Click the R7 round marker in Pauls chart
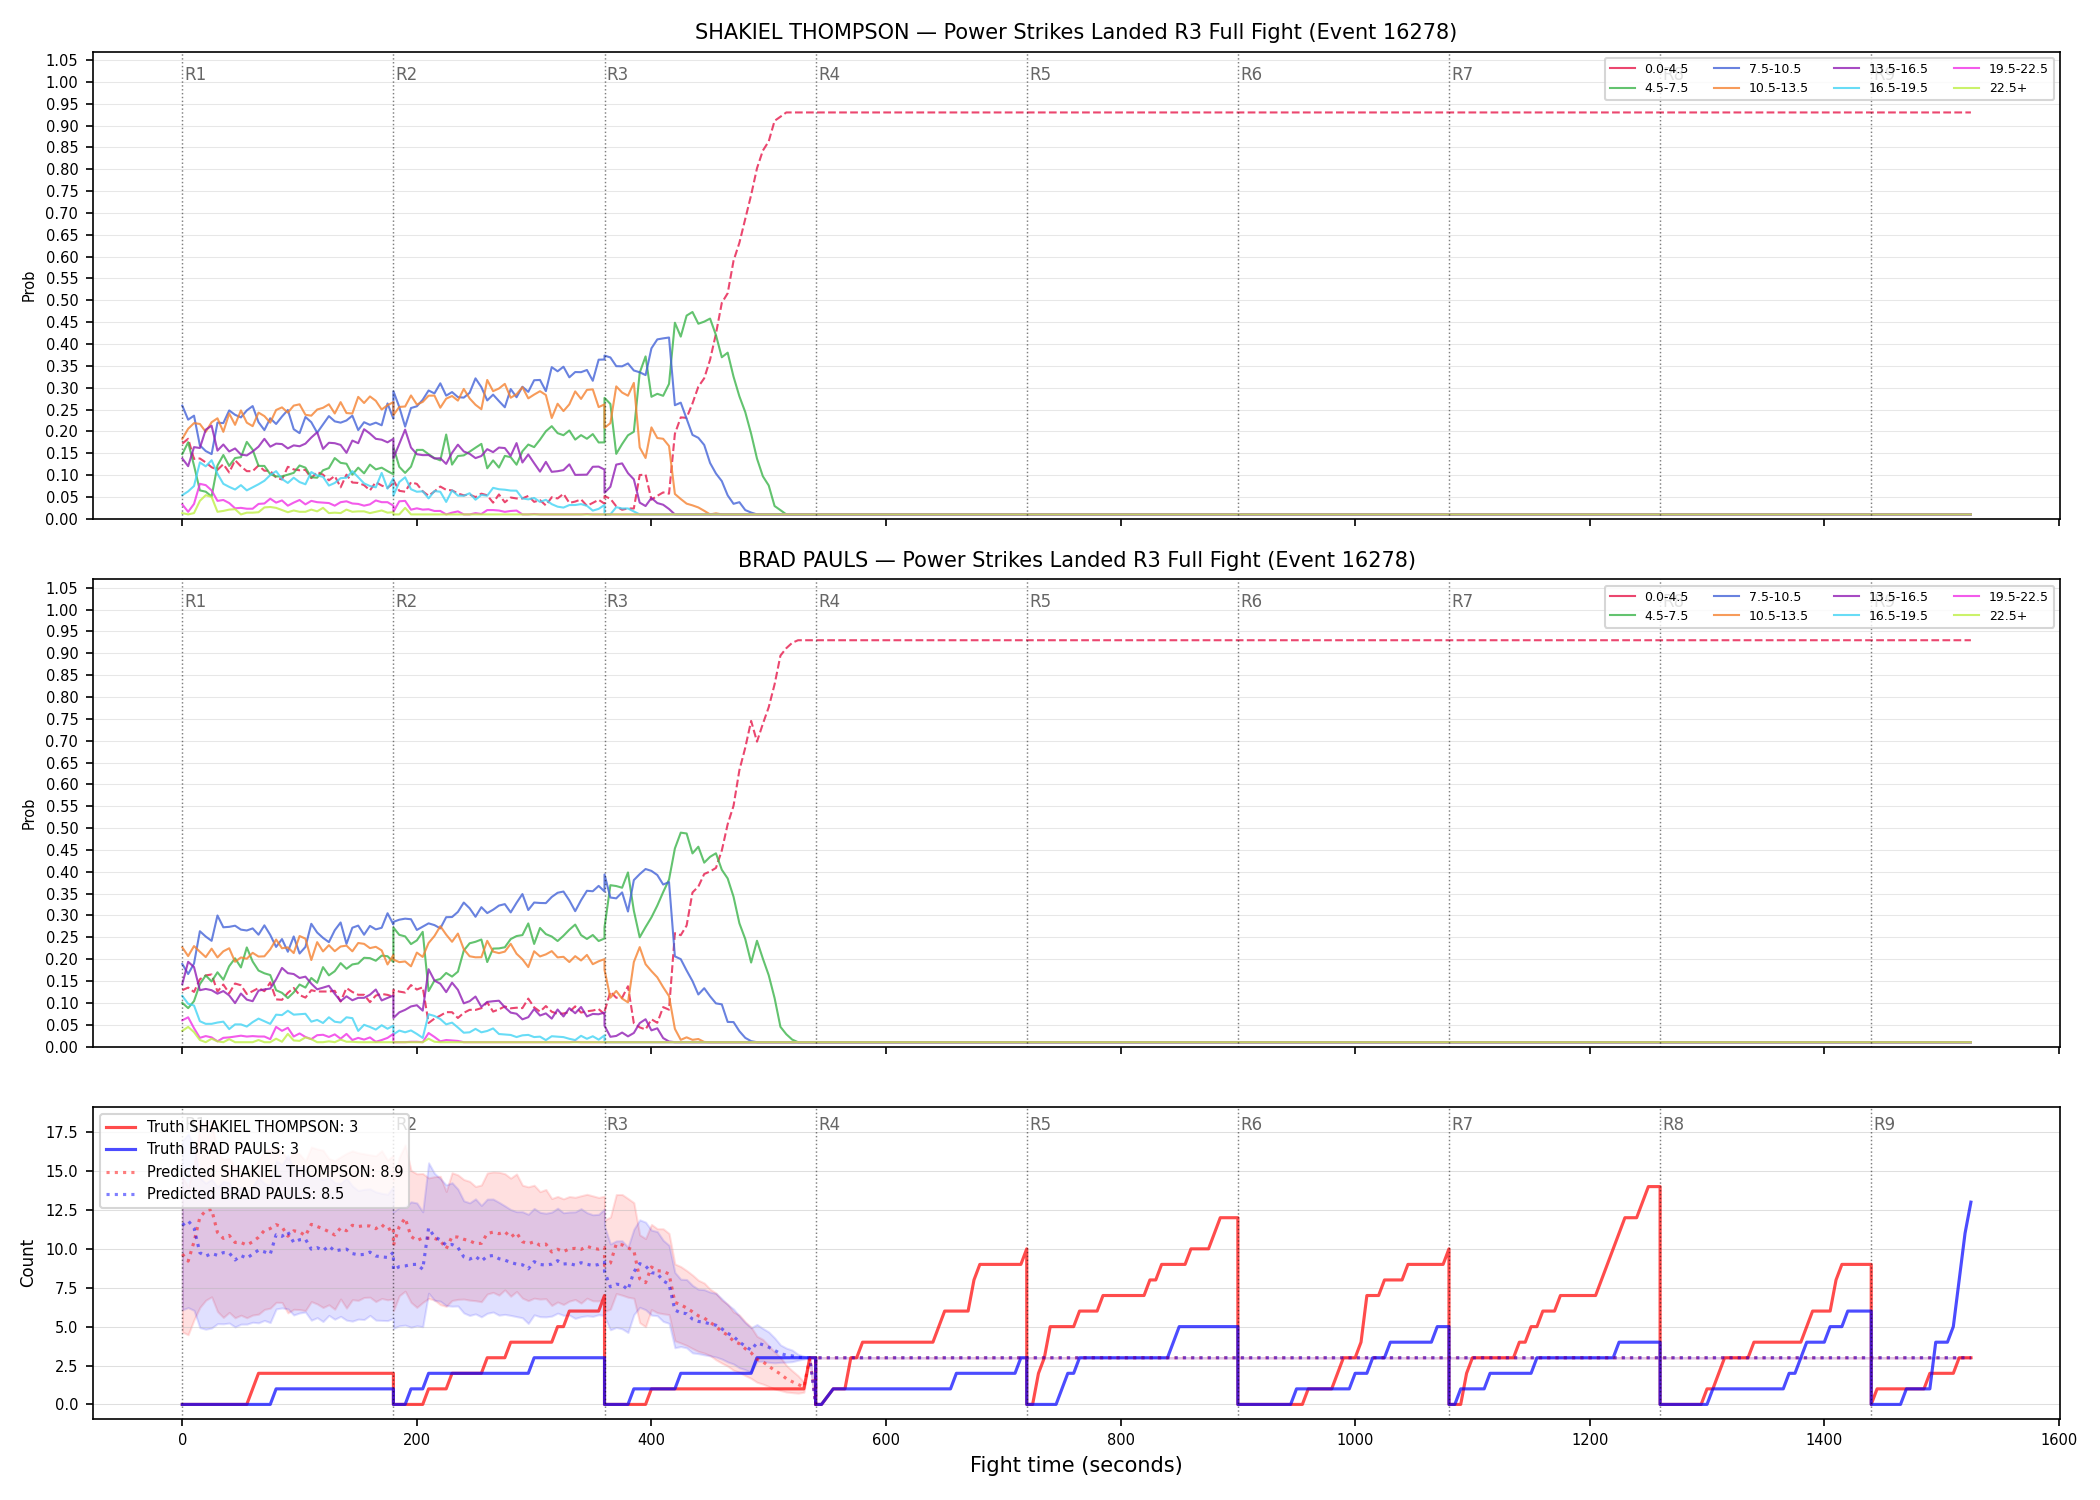Viewport: 2100px width, 1500px height. click(1462, 601)
